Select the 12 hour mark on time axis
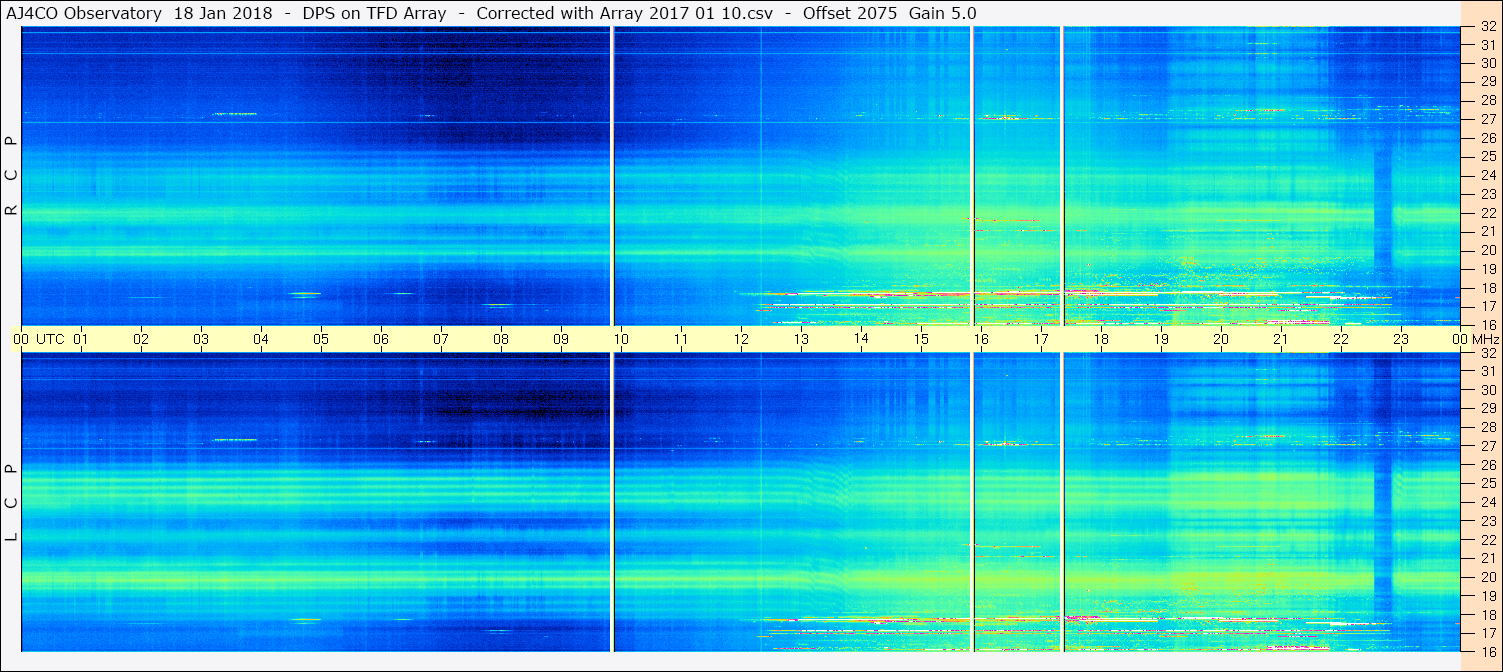The width and height of the screenshot is (1503, 672). tap(741, 340)
